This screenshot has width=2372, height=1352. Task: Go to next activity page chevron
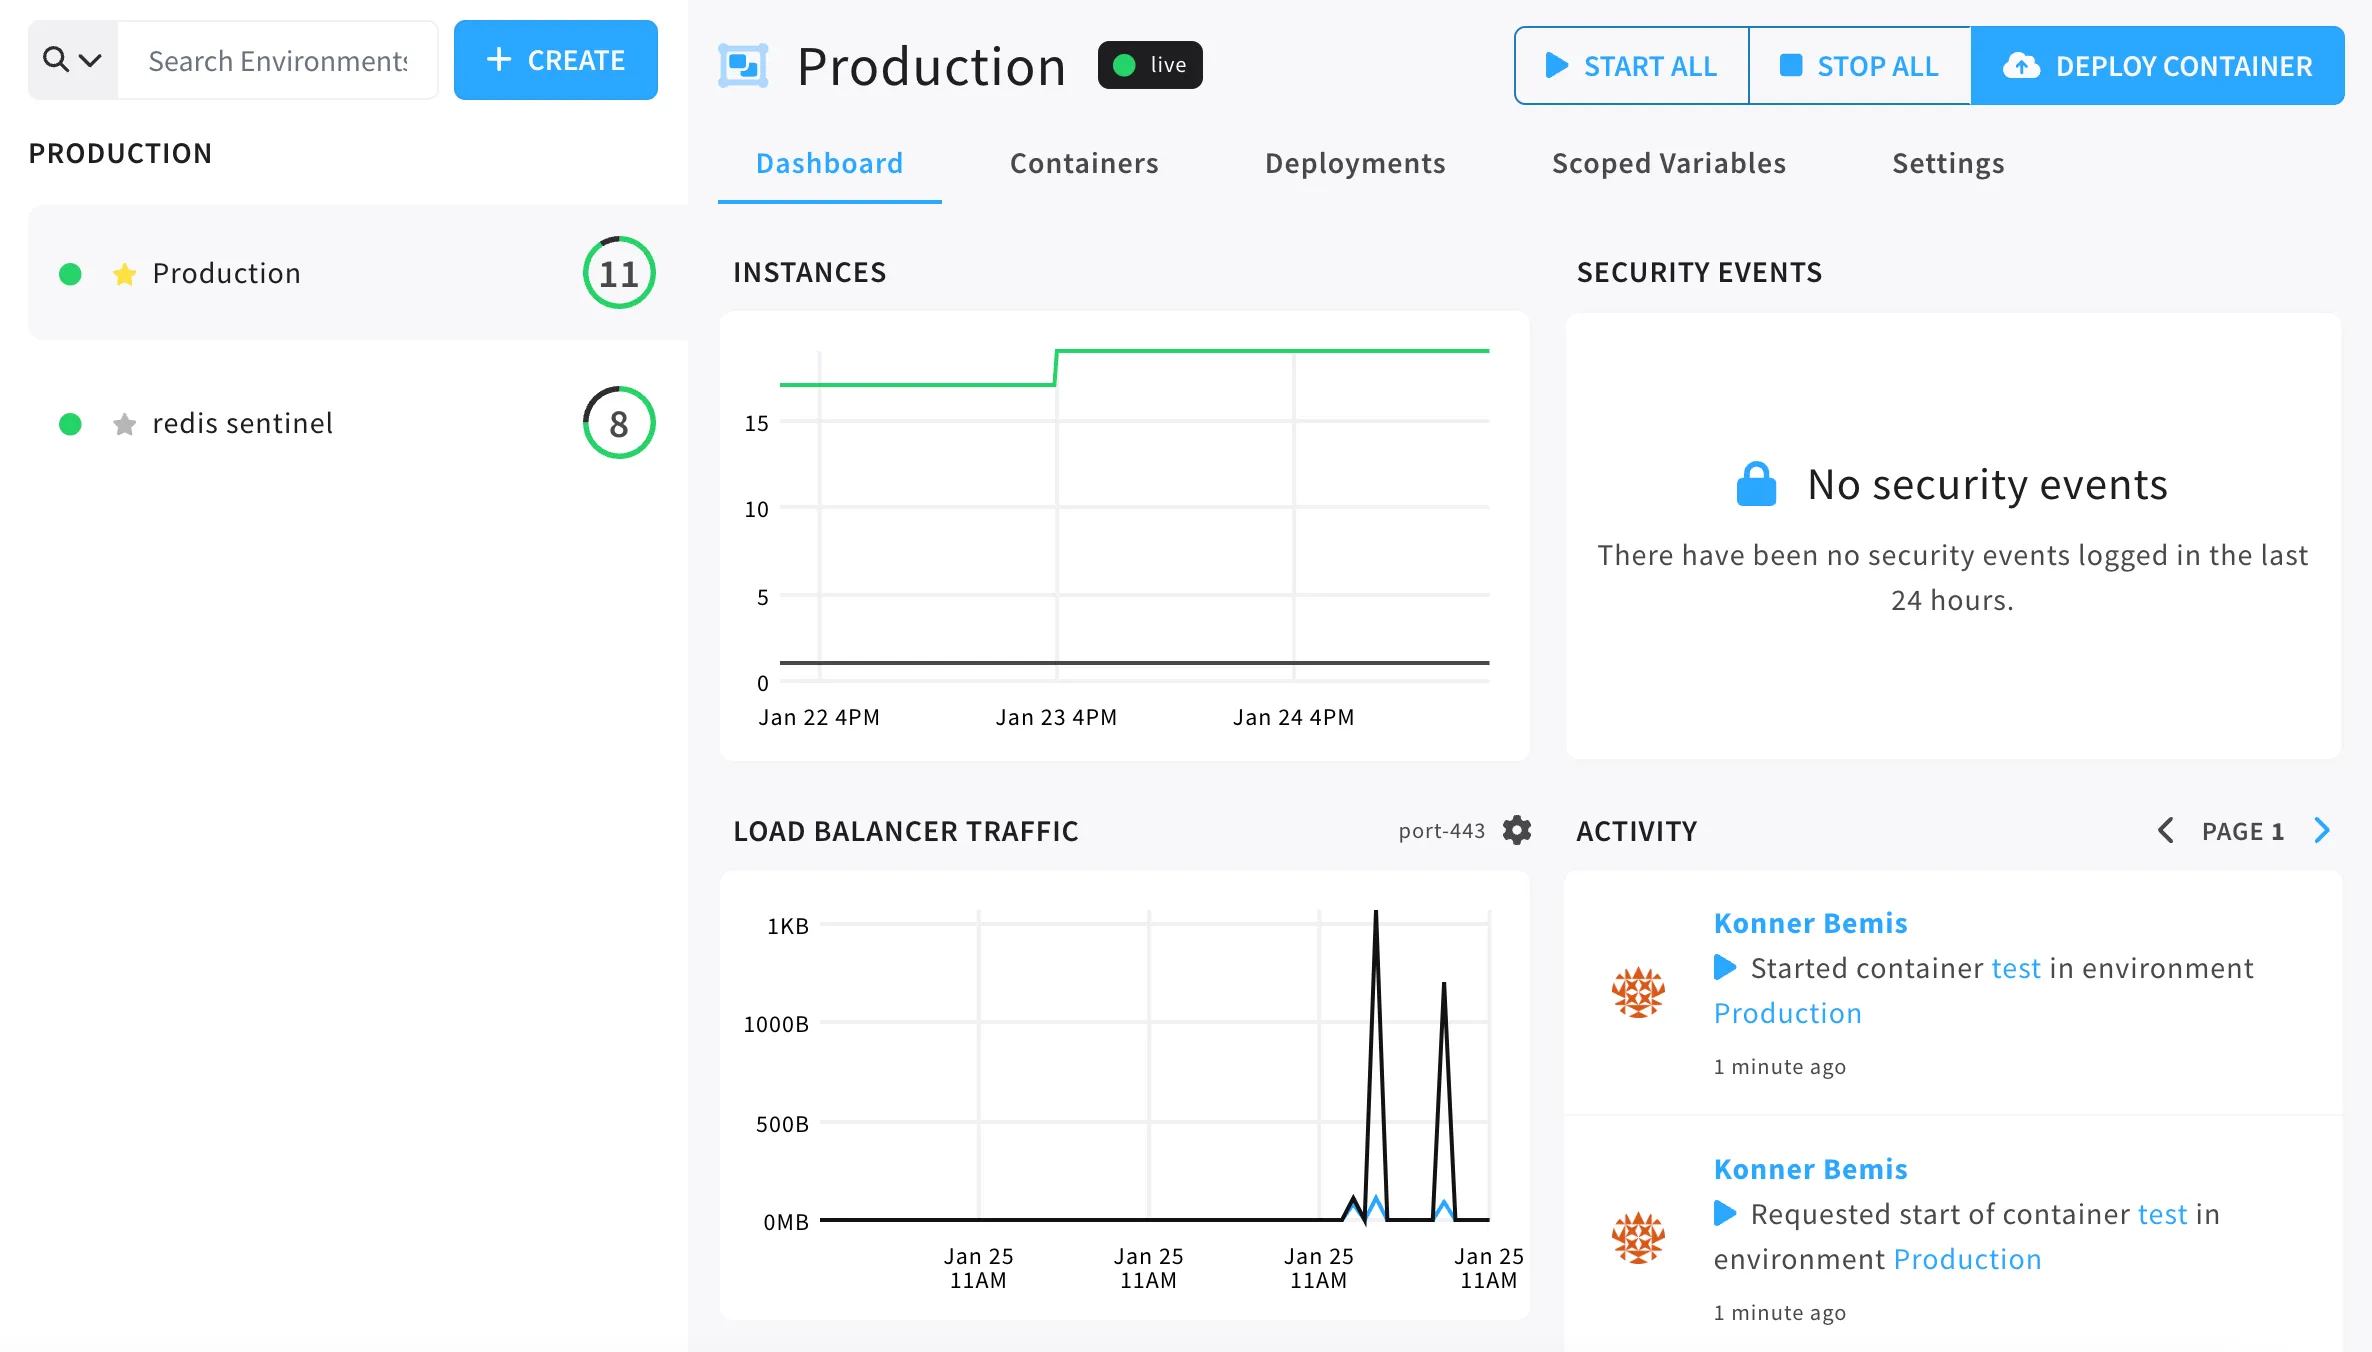[2322, 830]
